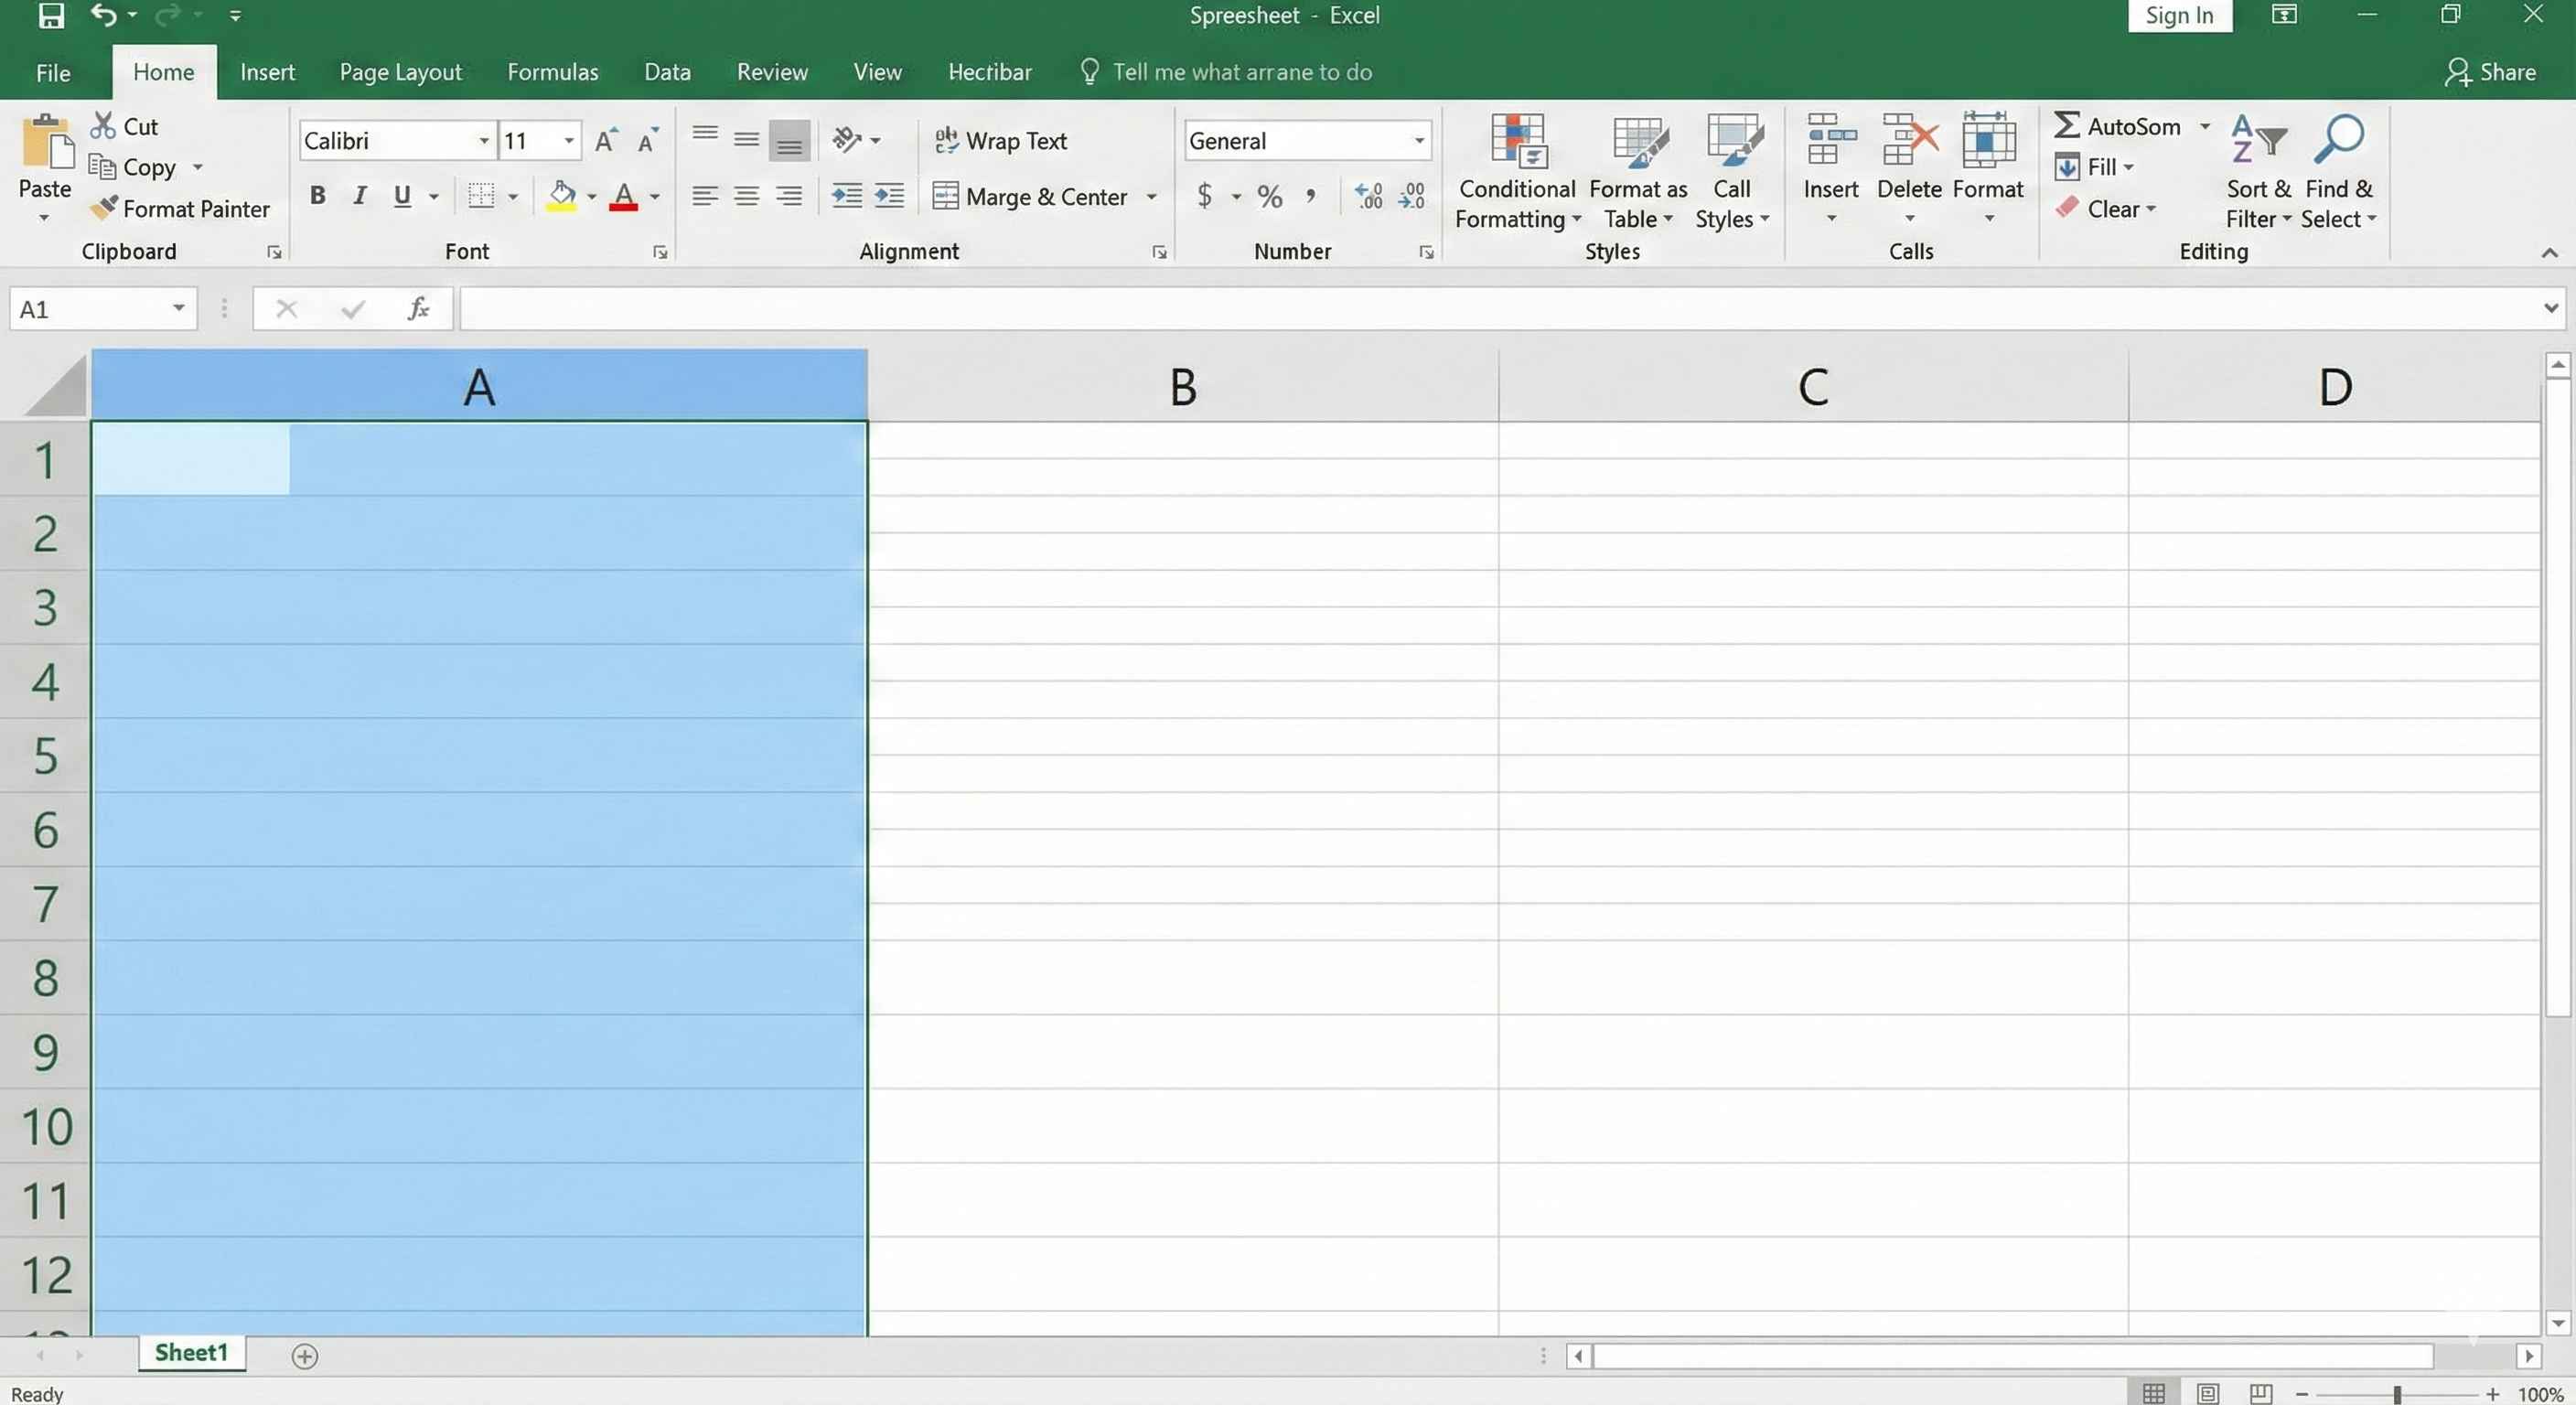Open Conditional Formatting options
Image resolution: width=2576 pixels, height=1405 pixels.
(x=1516, y=170)
